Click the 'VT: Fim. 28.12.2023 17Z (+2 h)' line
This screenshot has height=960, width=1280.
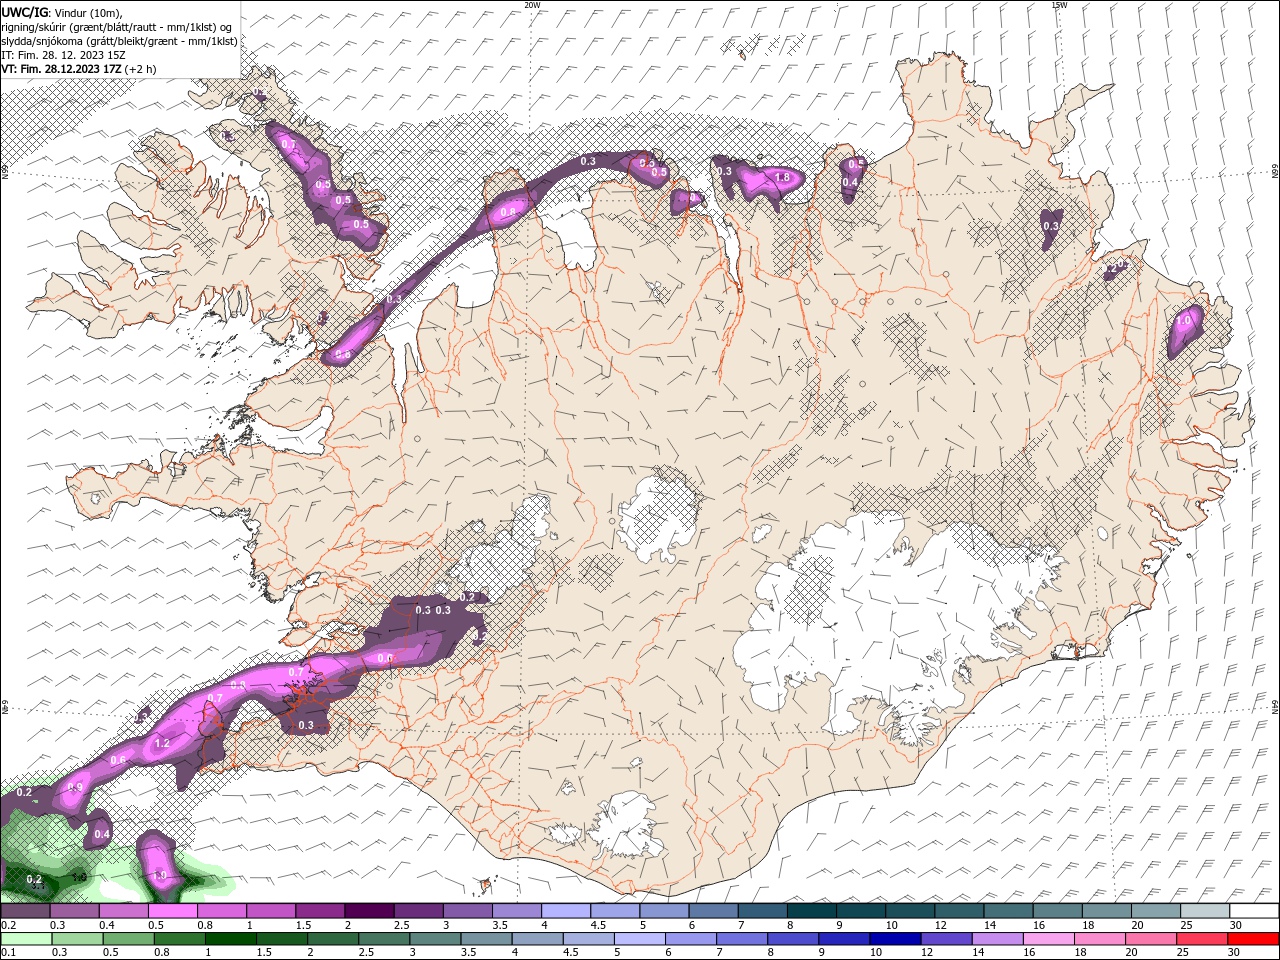click(78, 69)
